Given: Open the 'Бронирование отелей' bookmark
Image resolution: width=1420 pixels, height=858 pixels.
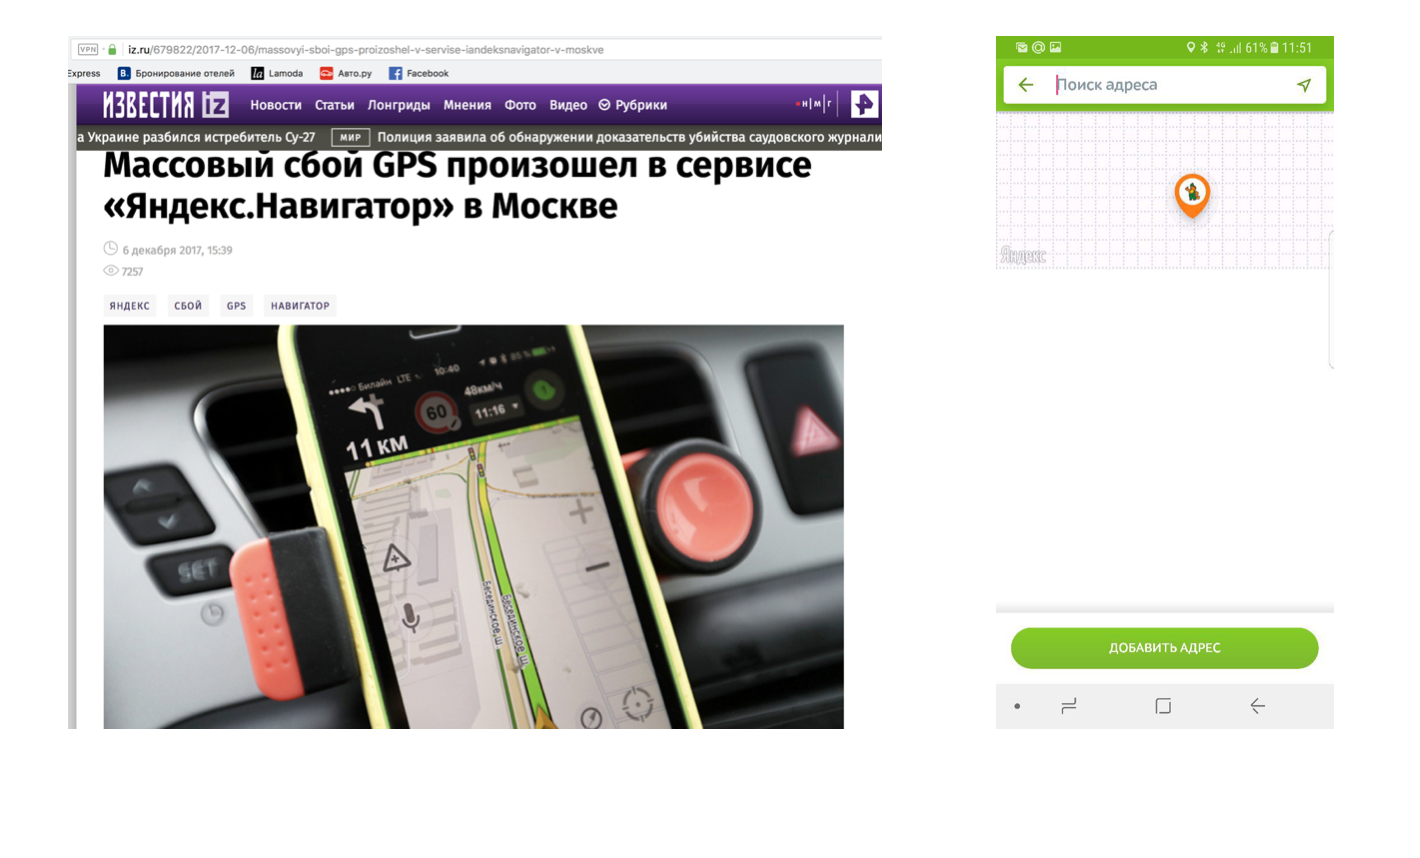Looking at the screenshot, I should [176, 73].
